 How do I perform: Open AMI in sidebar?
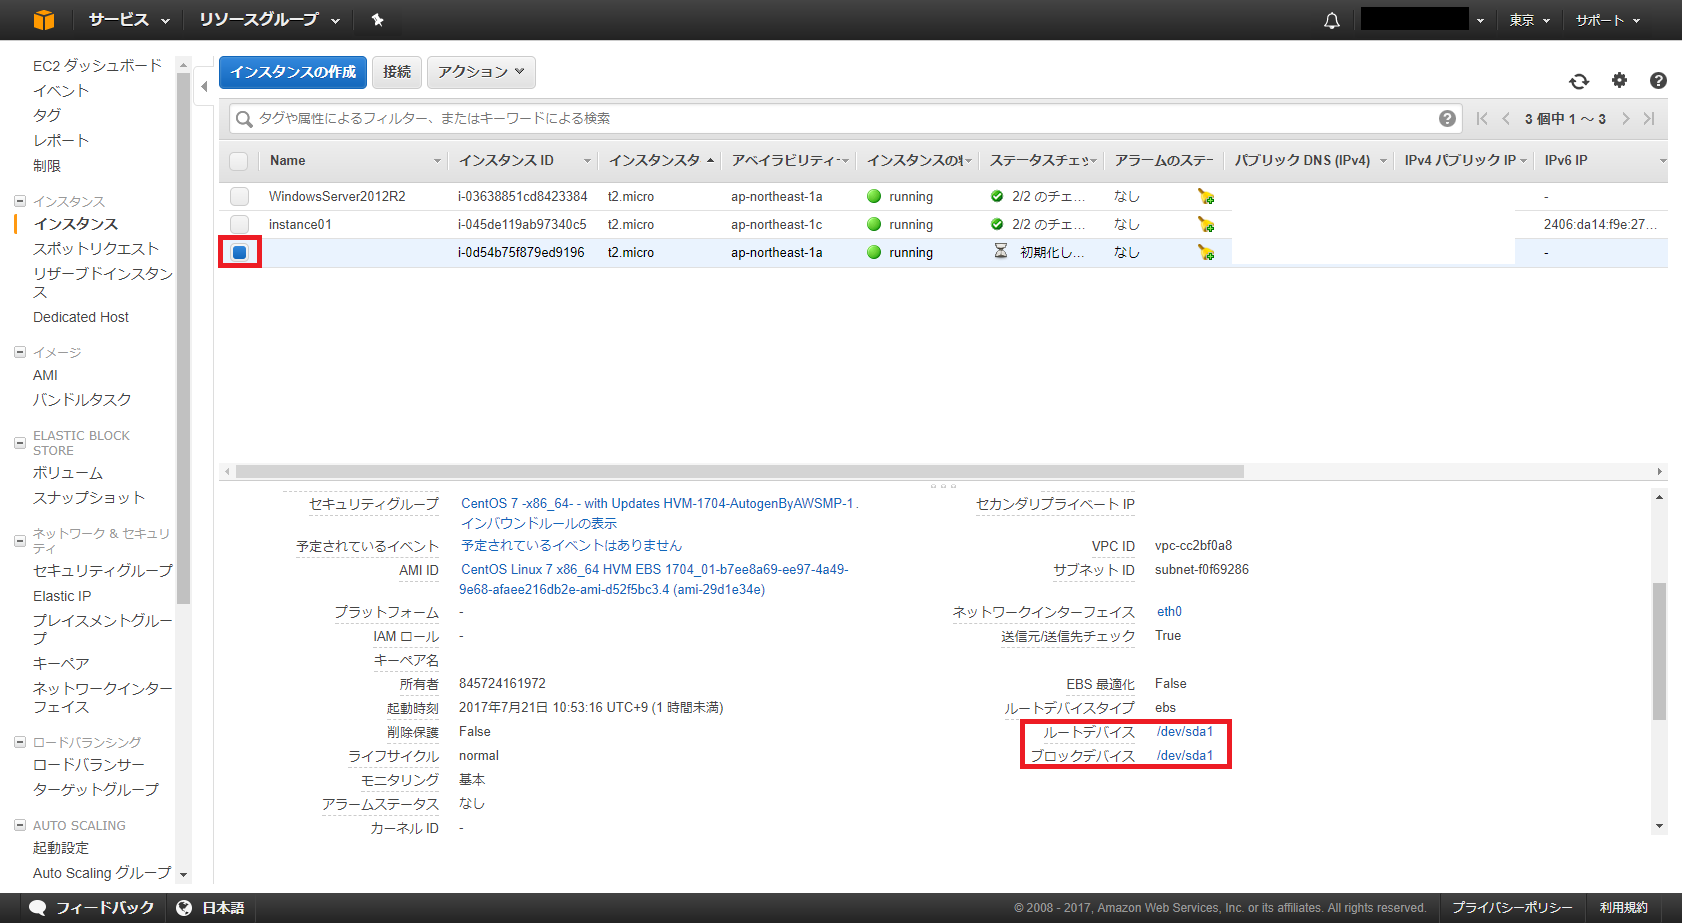[x=45, y=375]
